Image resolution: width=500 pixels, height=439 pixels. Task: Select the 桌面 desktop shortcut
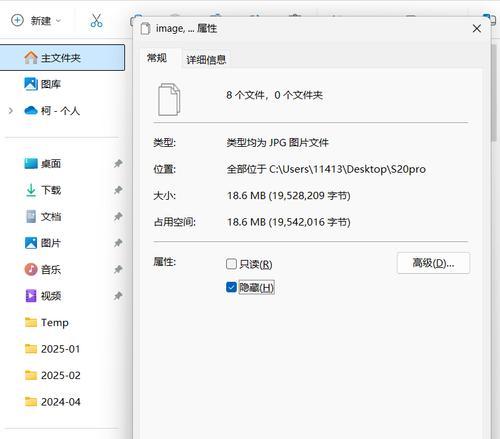42,163
